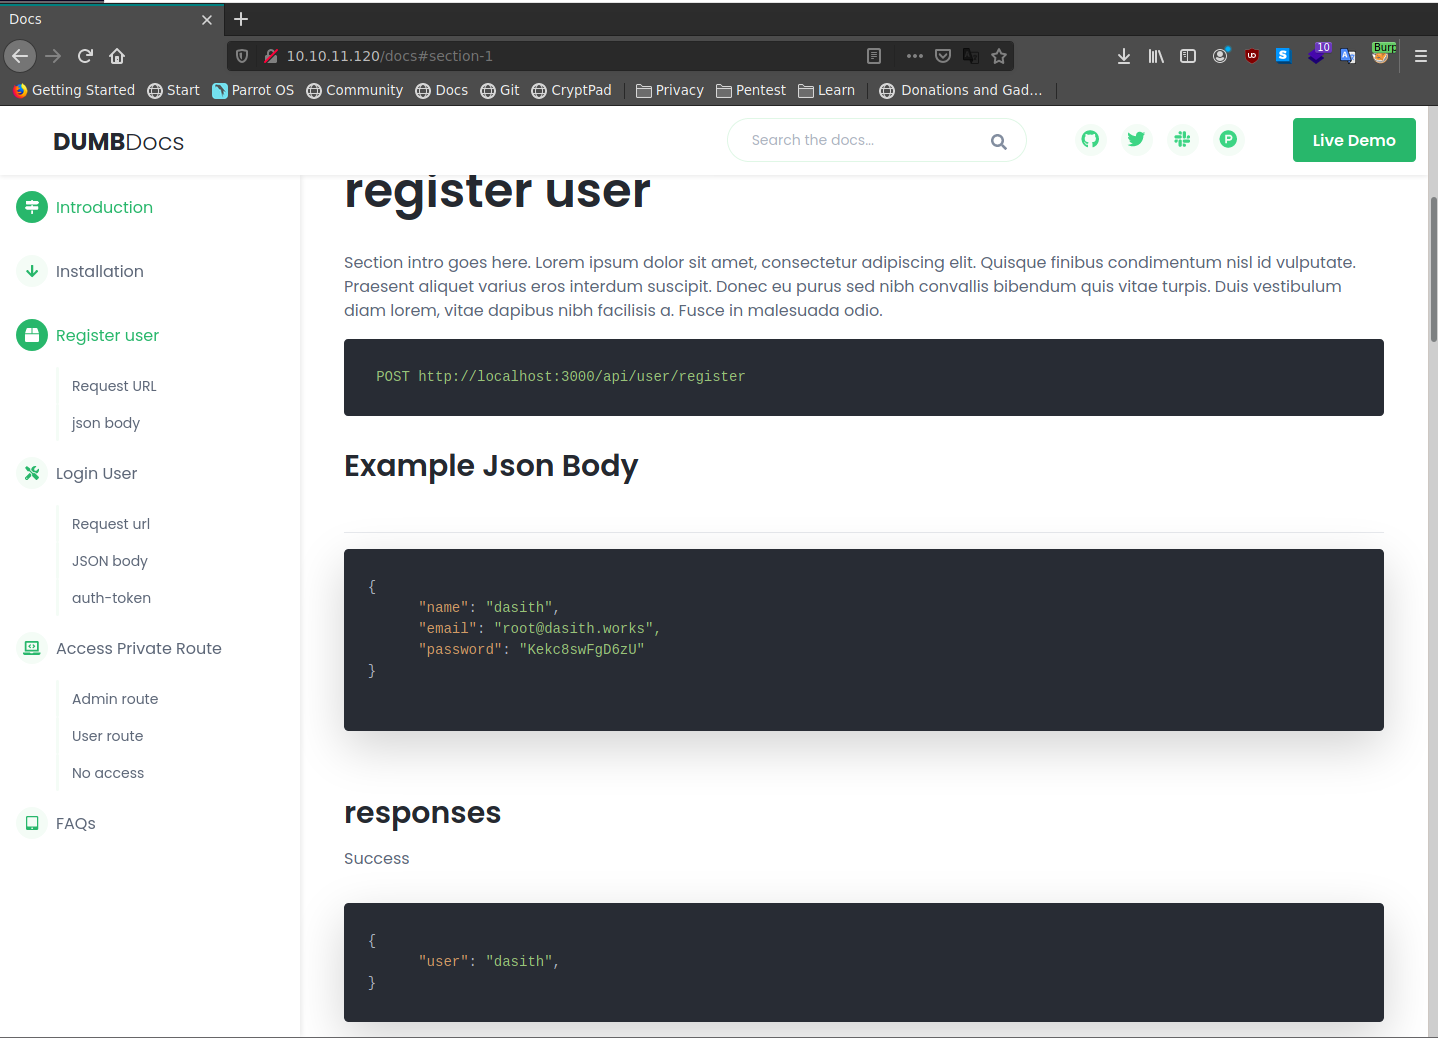Click the Login User tools icon
This screenshot has width=1438, height=1038.
pos(32,473)
